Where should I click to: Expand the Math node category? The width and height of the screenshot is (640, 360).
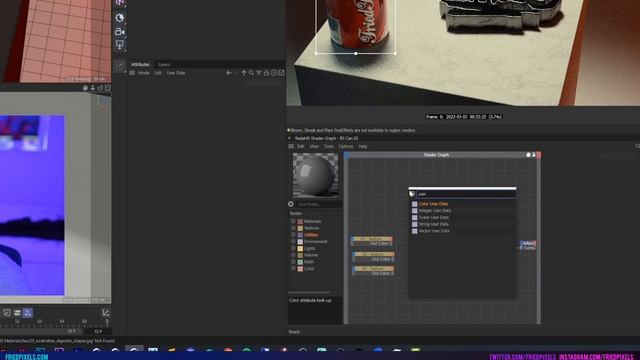click(x=293, y=262)
